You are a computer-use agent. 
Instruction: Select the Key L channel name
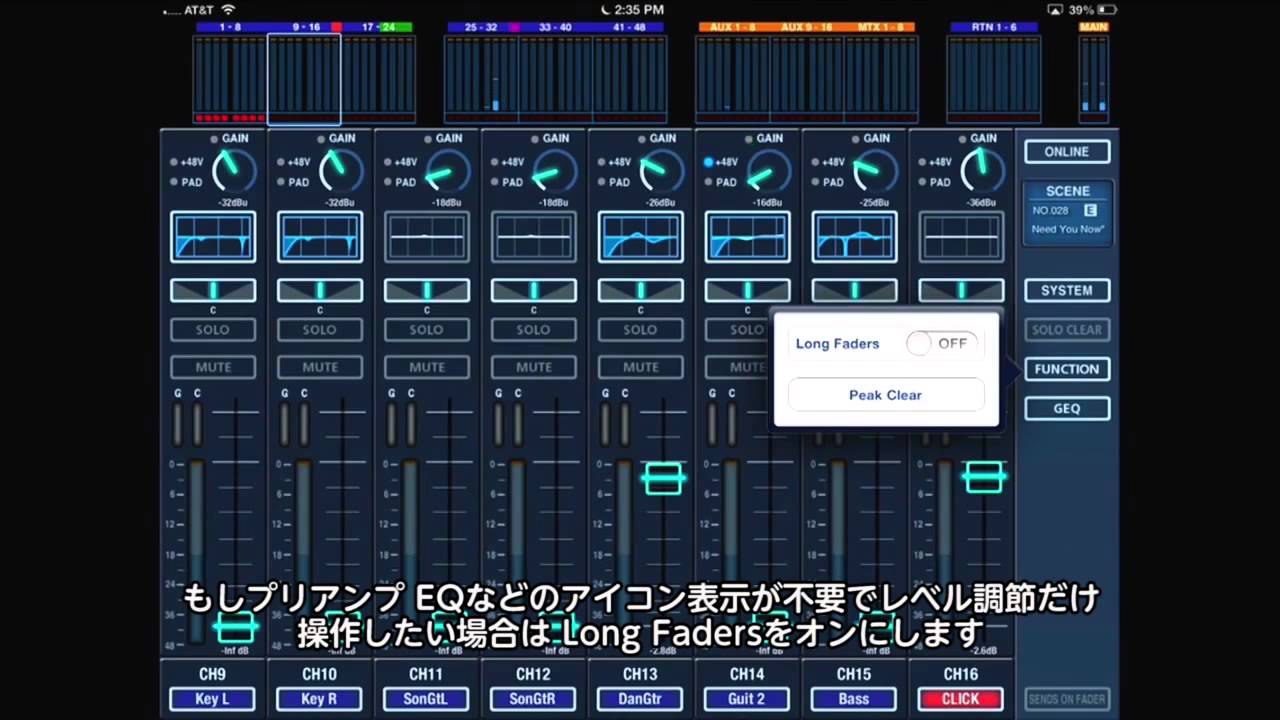[213, 699]
